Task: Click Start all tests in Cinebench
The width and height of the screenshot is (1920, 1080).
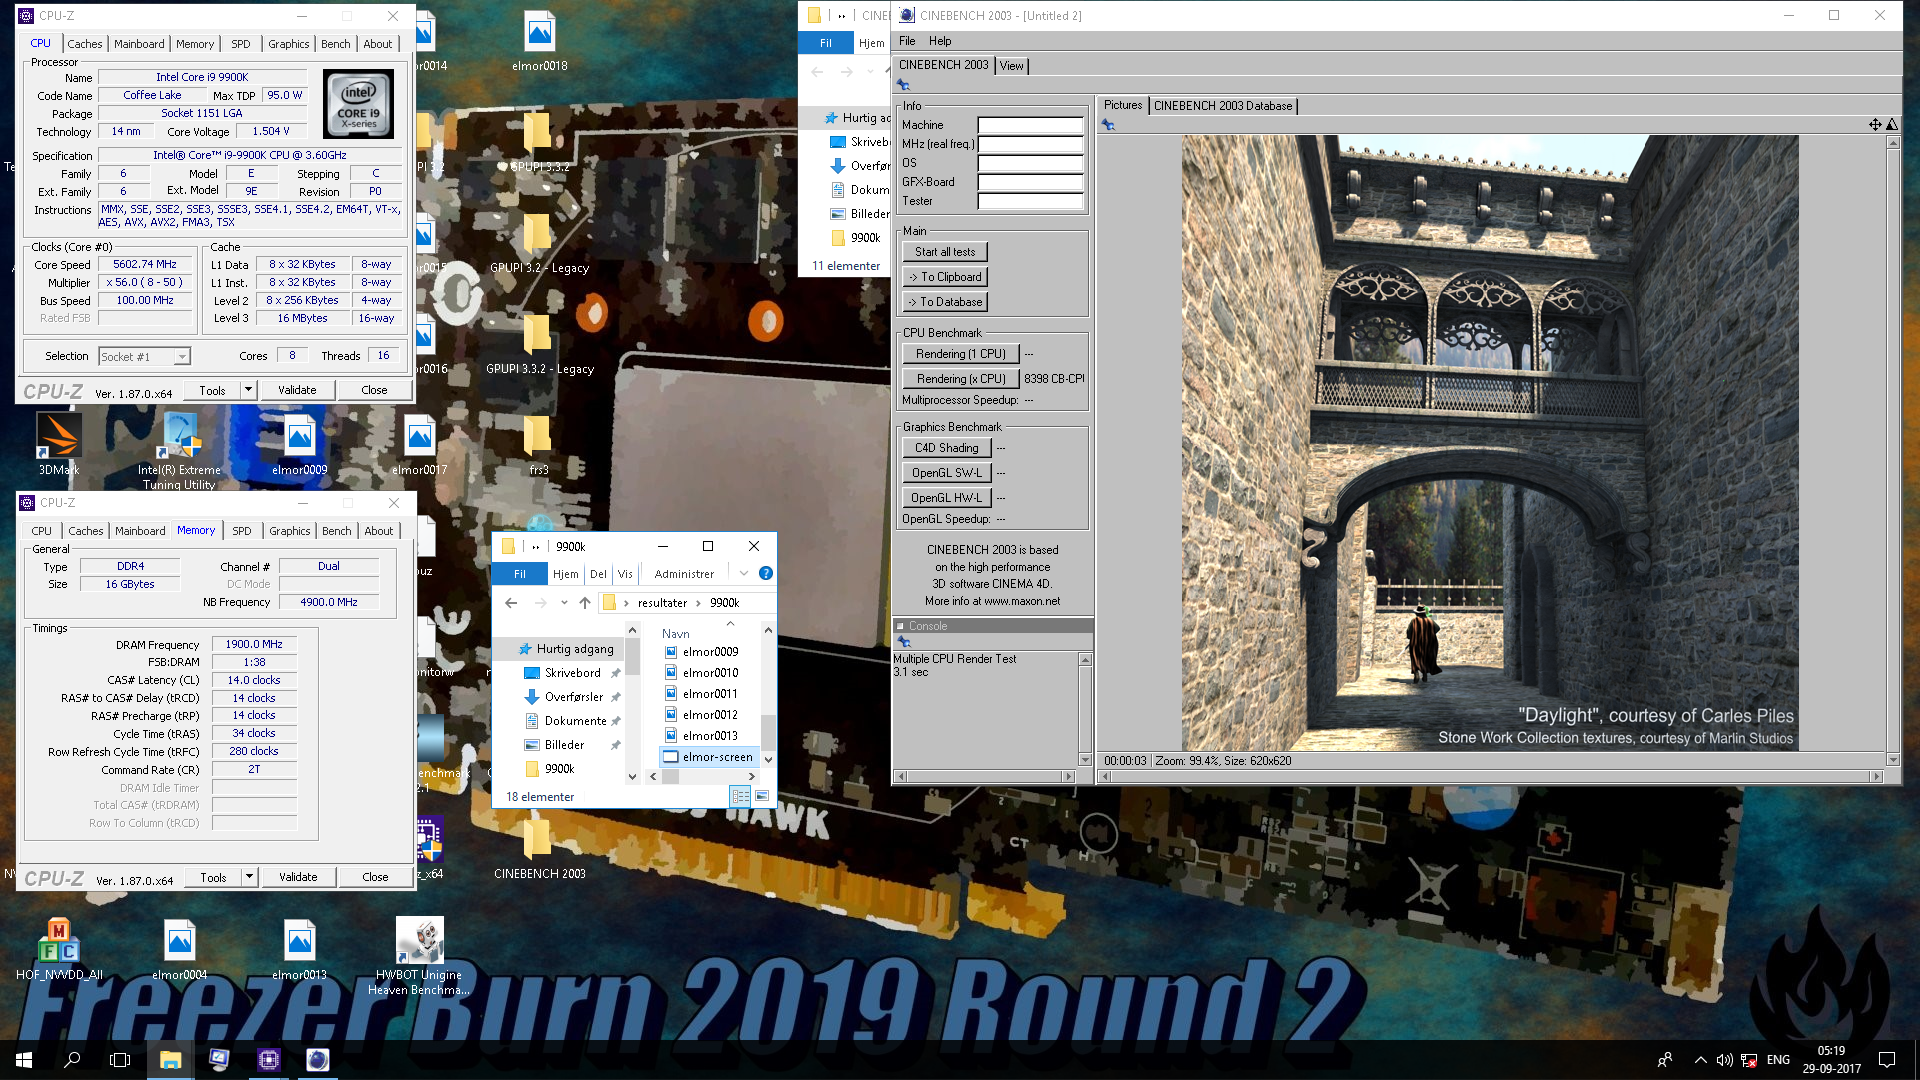Action: (945, 252)
